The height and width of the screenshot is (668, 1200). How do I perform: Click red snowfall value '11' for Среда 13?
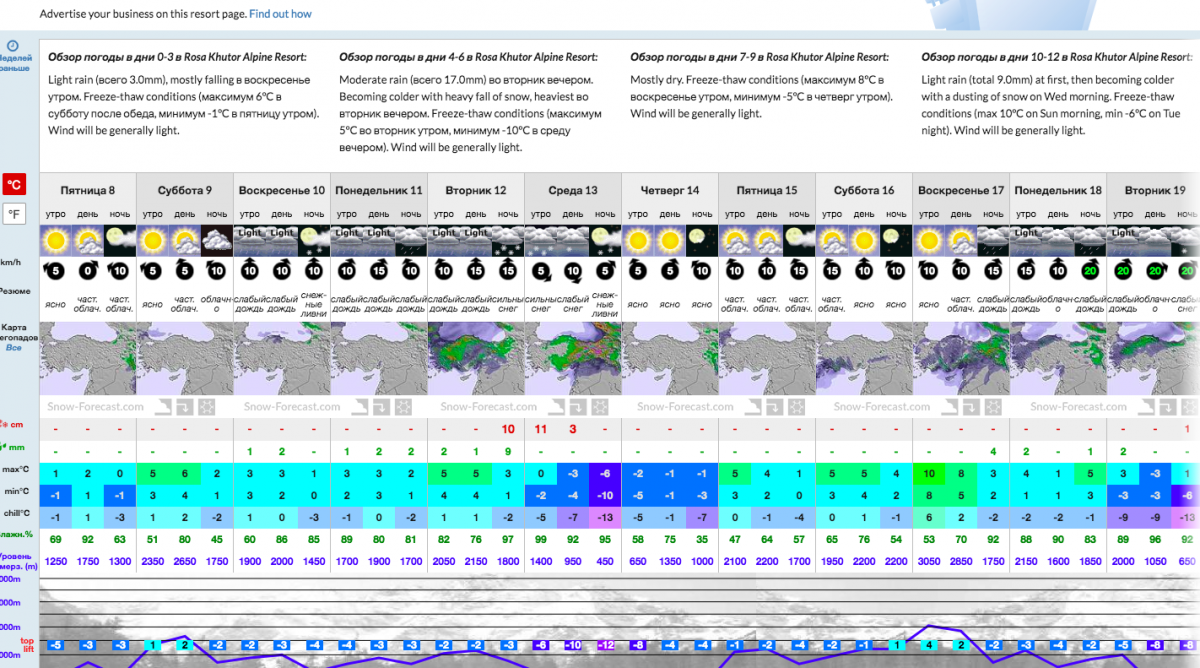[x=540, y=429]
